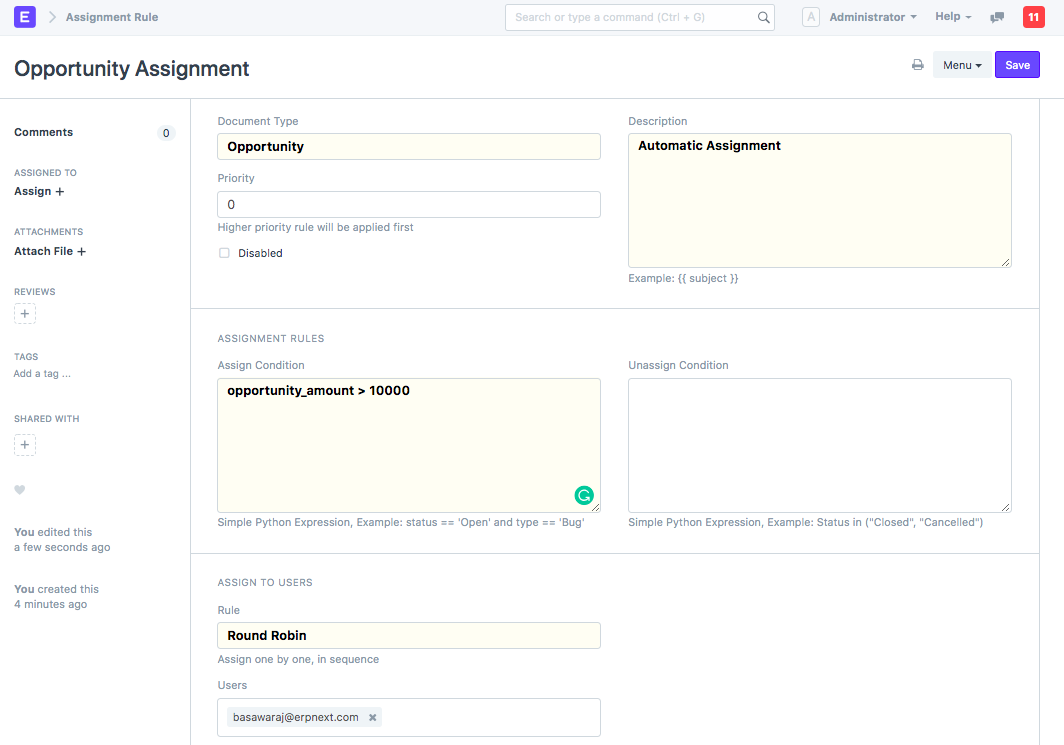The image size is (1064, 745).
Task: Like document with heart icon
Action: (x=20, y=490)
